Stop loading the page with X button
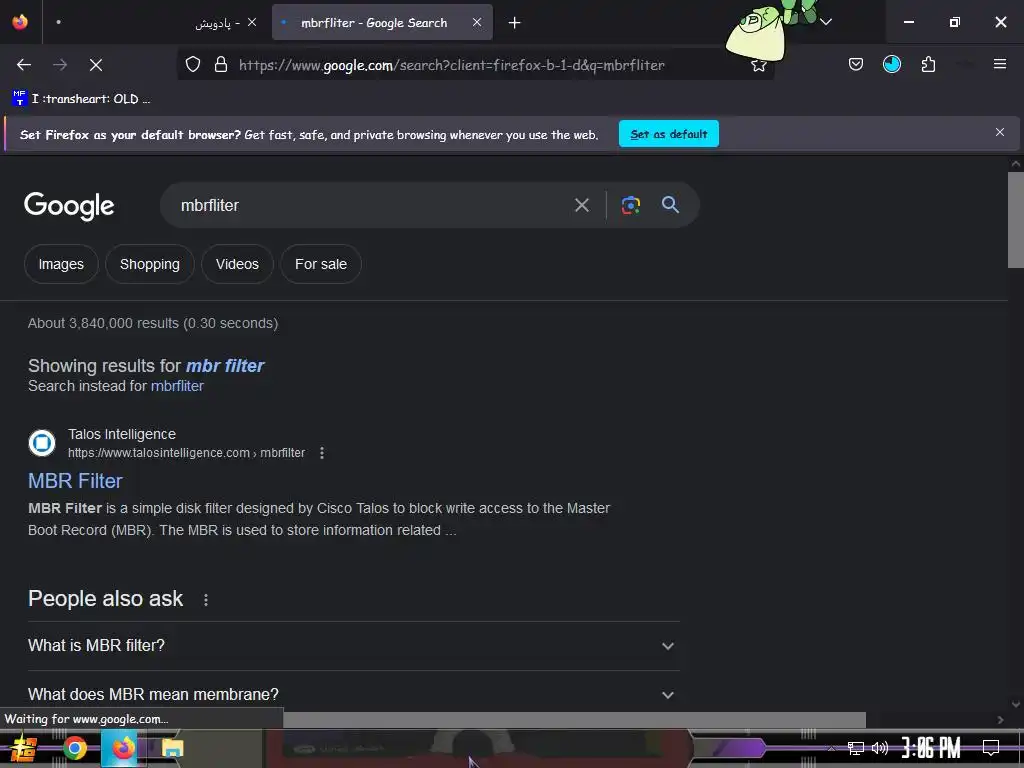The image size is (1024, 768). pos(96,65)
